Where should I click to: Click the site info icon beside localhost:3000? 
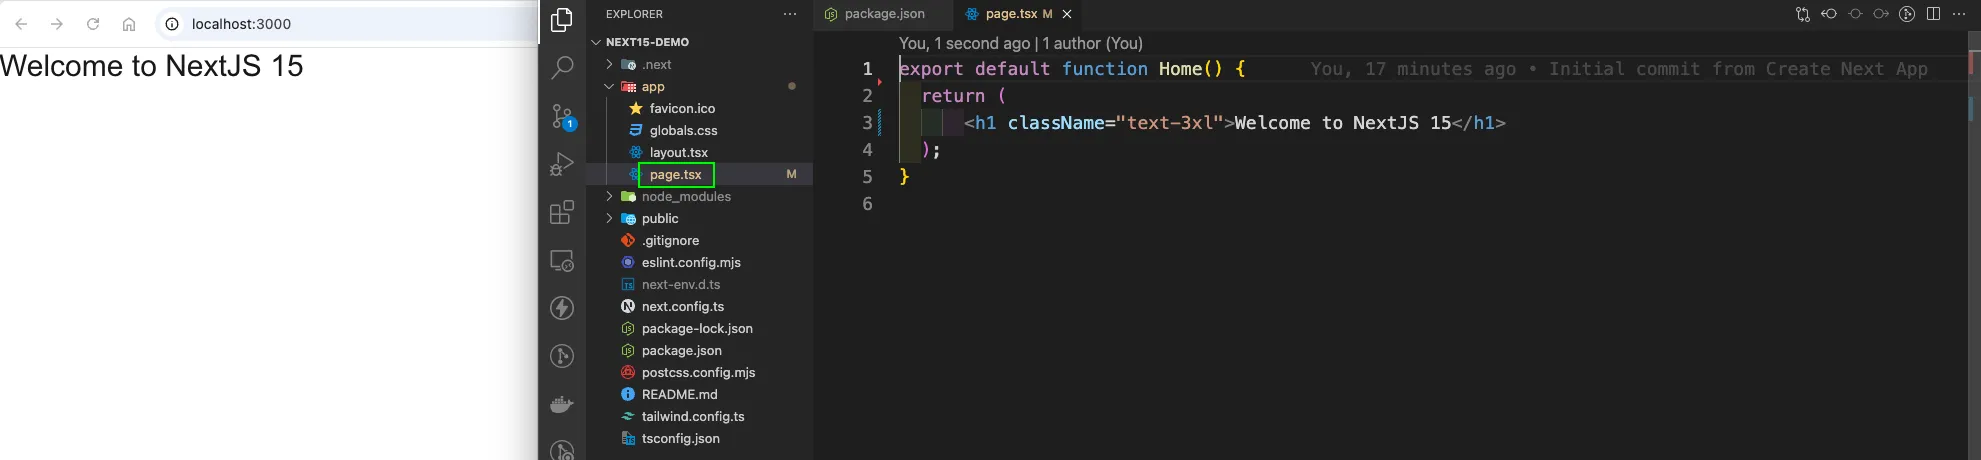(172, 24)
